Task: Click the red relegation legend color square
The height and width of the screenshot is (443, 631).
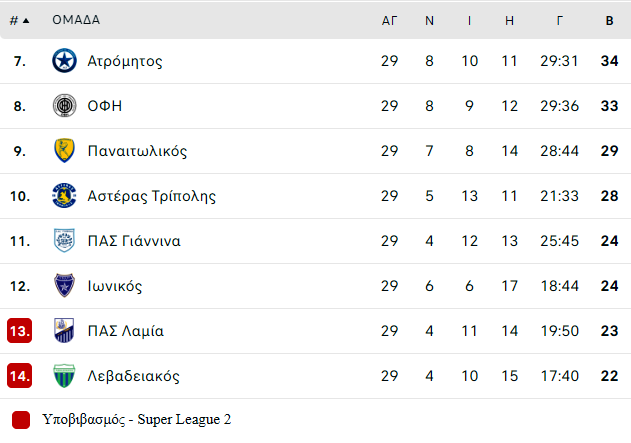Action: tap(21, 420)
